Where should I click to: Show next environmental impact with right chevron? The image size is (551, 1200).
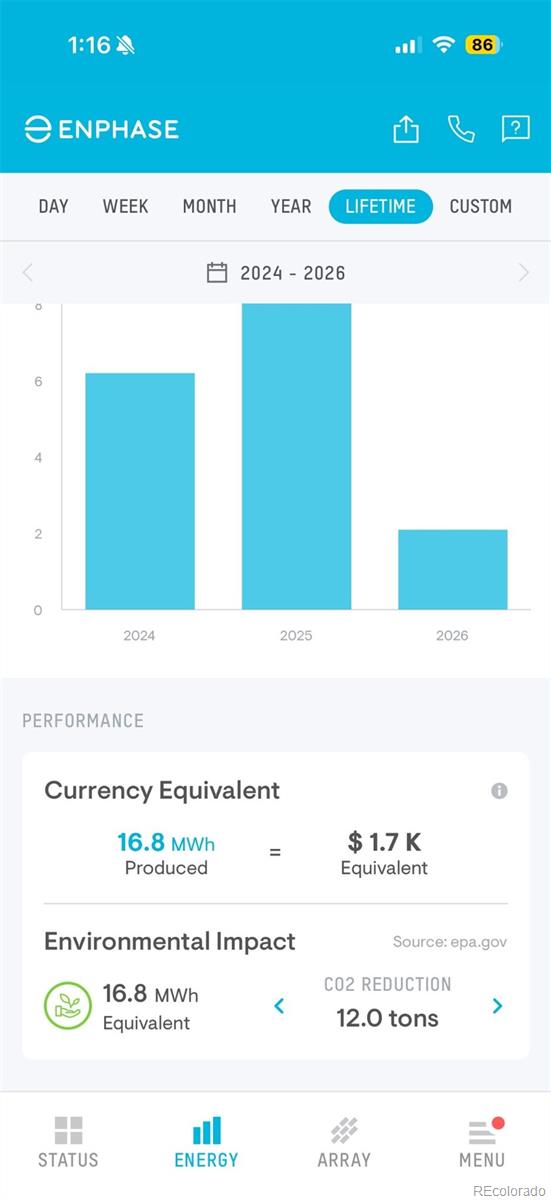tap(497, 1006)
